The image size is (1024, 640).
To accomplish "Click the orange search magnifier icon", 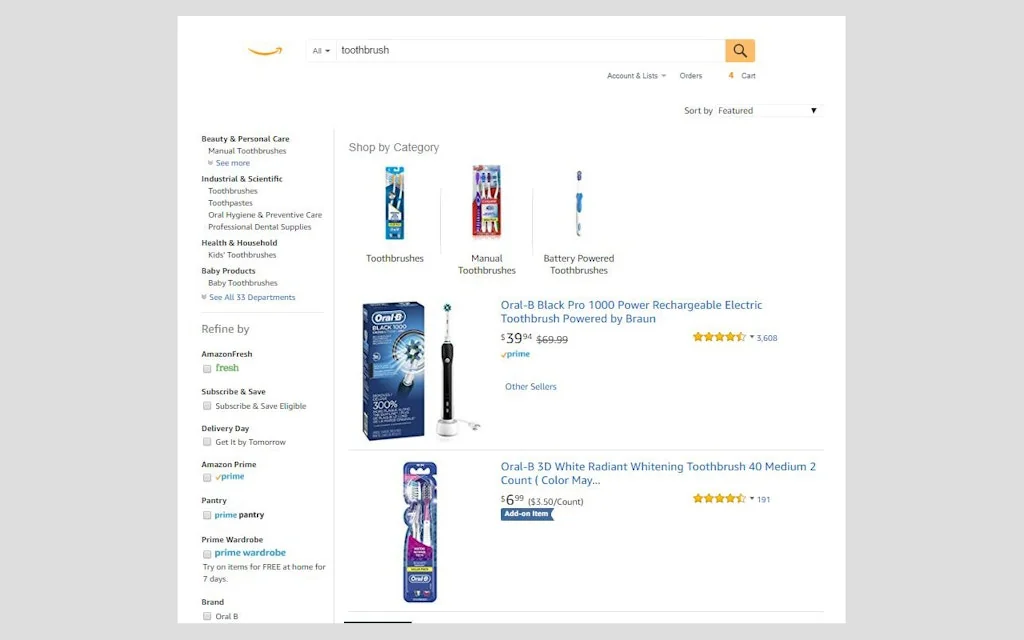I will tap(739, 49).
